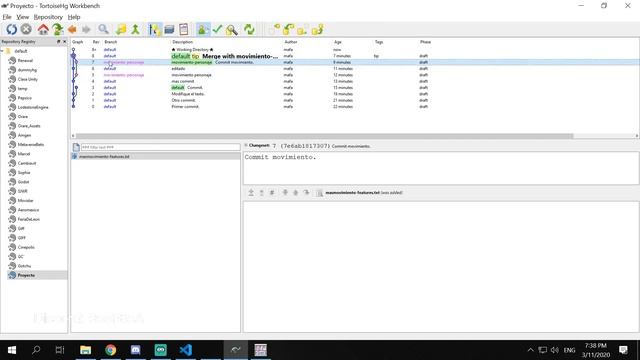Select revision 4 'mas commit' row

(x=355, y=81)
